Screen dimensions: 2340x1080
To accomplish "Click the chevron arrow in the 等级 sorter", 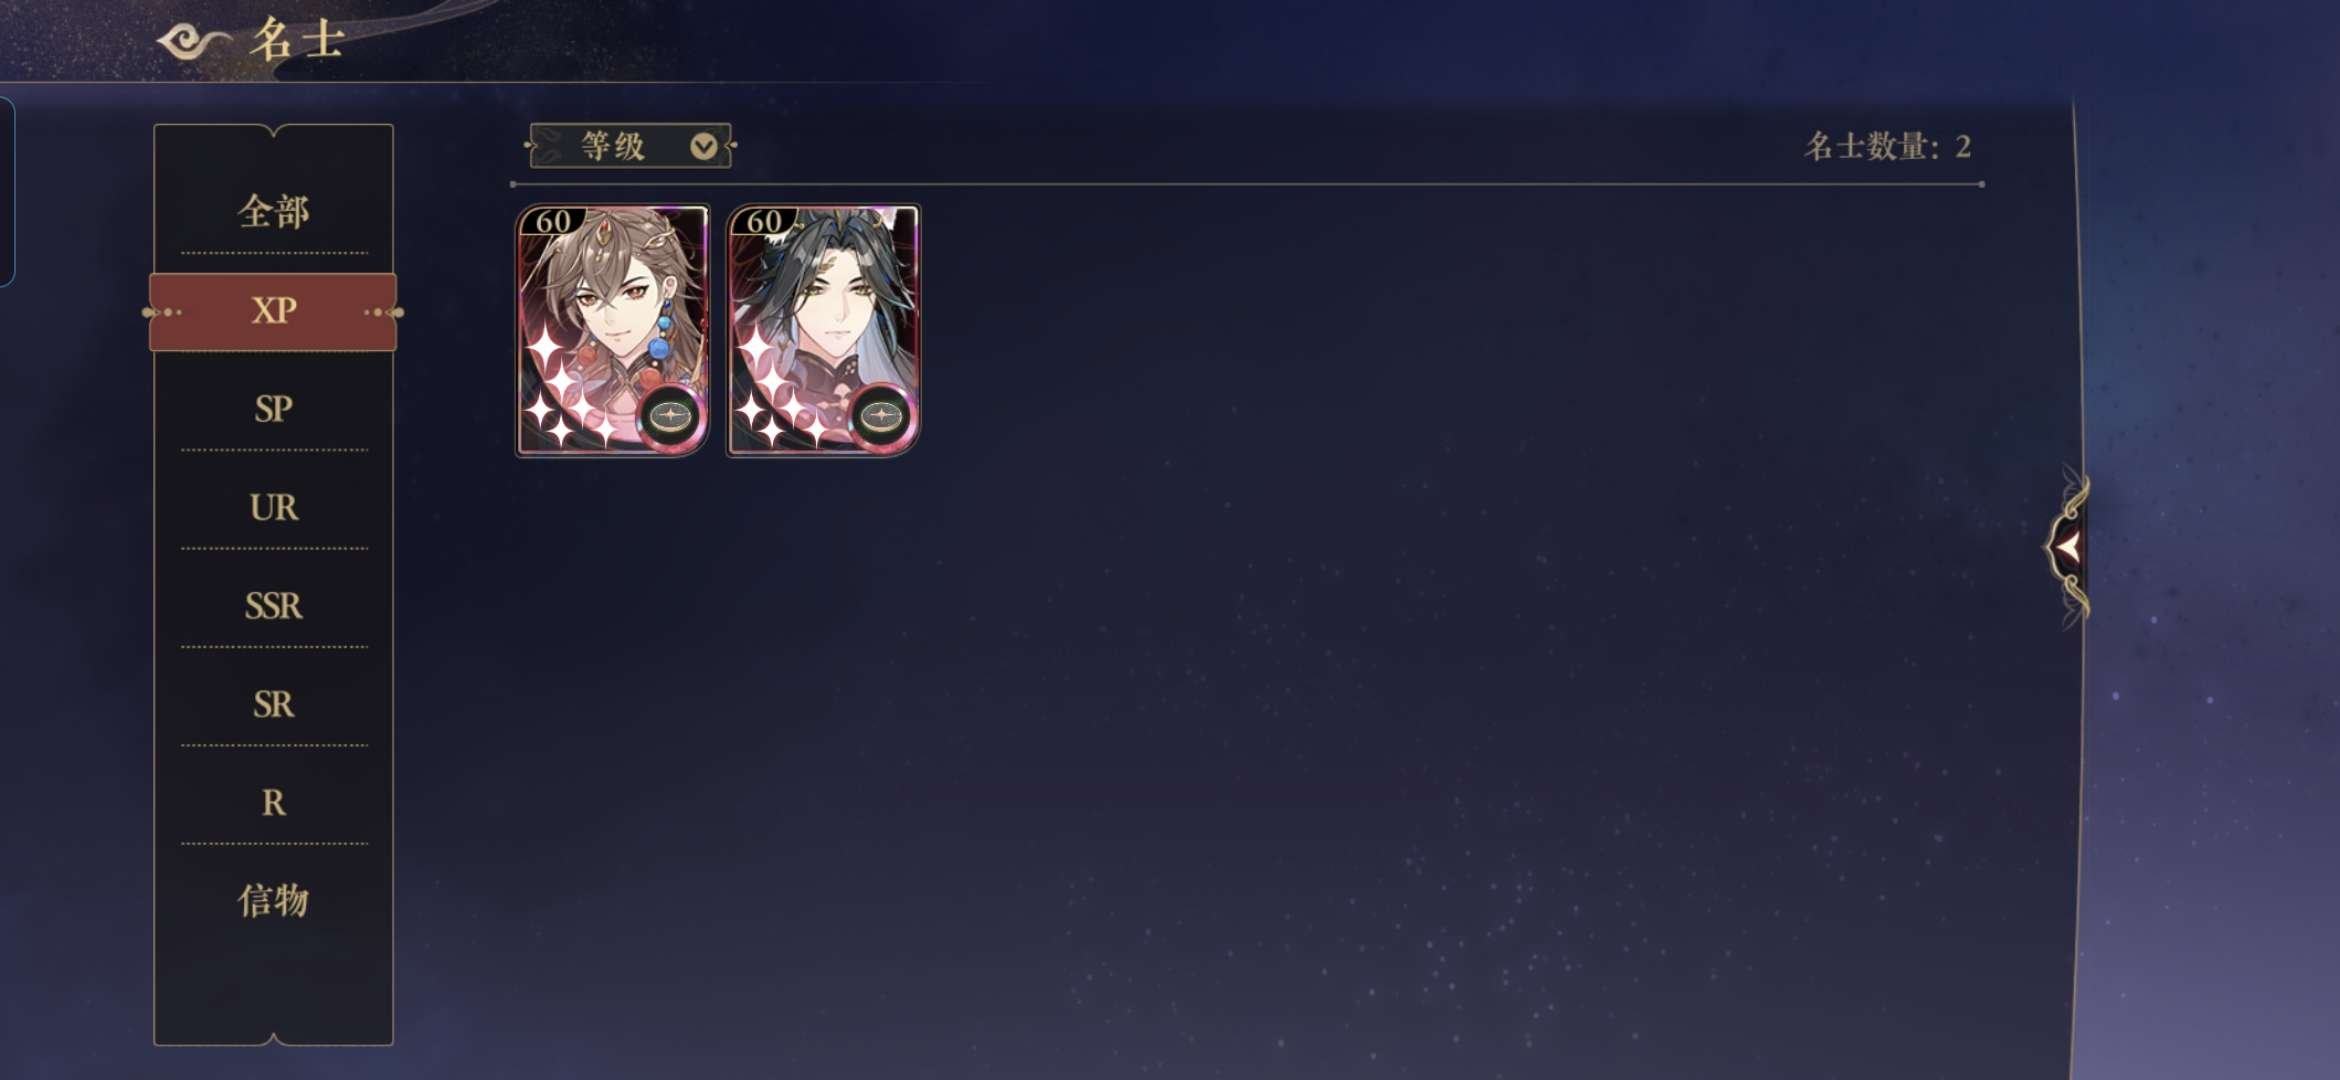I will click(x=704, y=147).
